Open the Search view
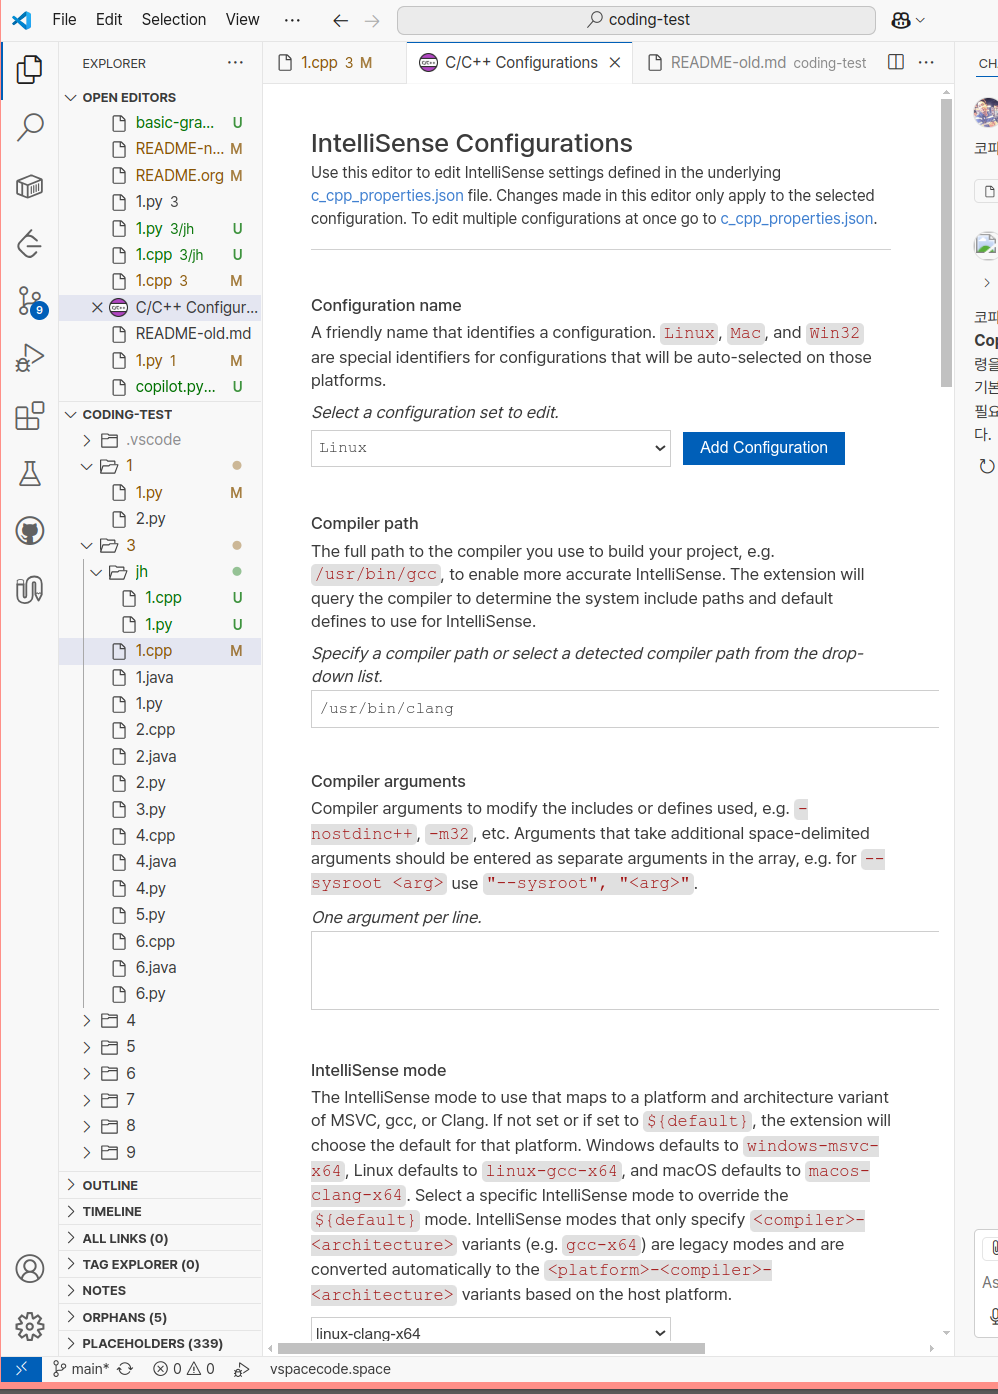998x1394 pixels. [30, 127]
